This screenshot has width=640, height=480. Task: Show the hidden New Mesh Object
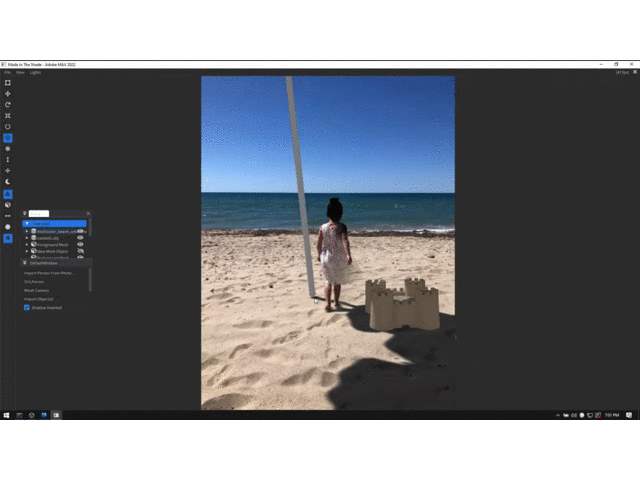pyautogui.click(x=80, y=251)
